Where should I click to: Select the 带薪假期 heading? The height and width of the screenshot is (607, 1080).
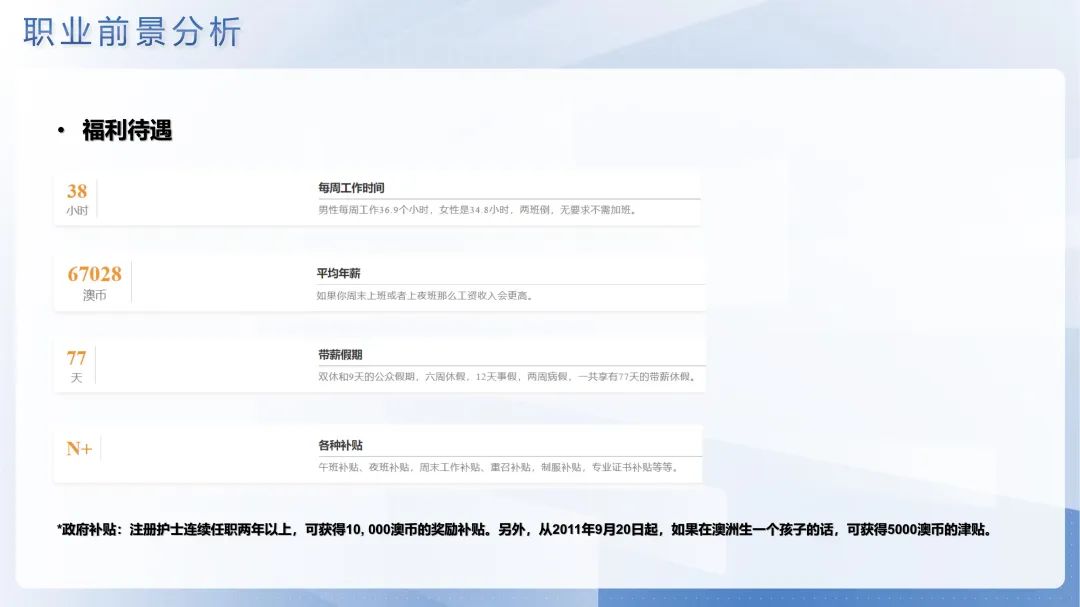(340, 355)
